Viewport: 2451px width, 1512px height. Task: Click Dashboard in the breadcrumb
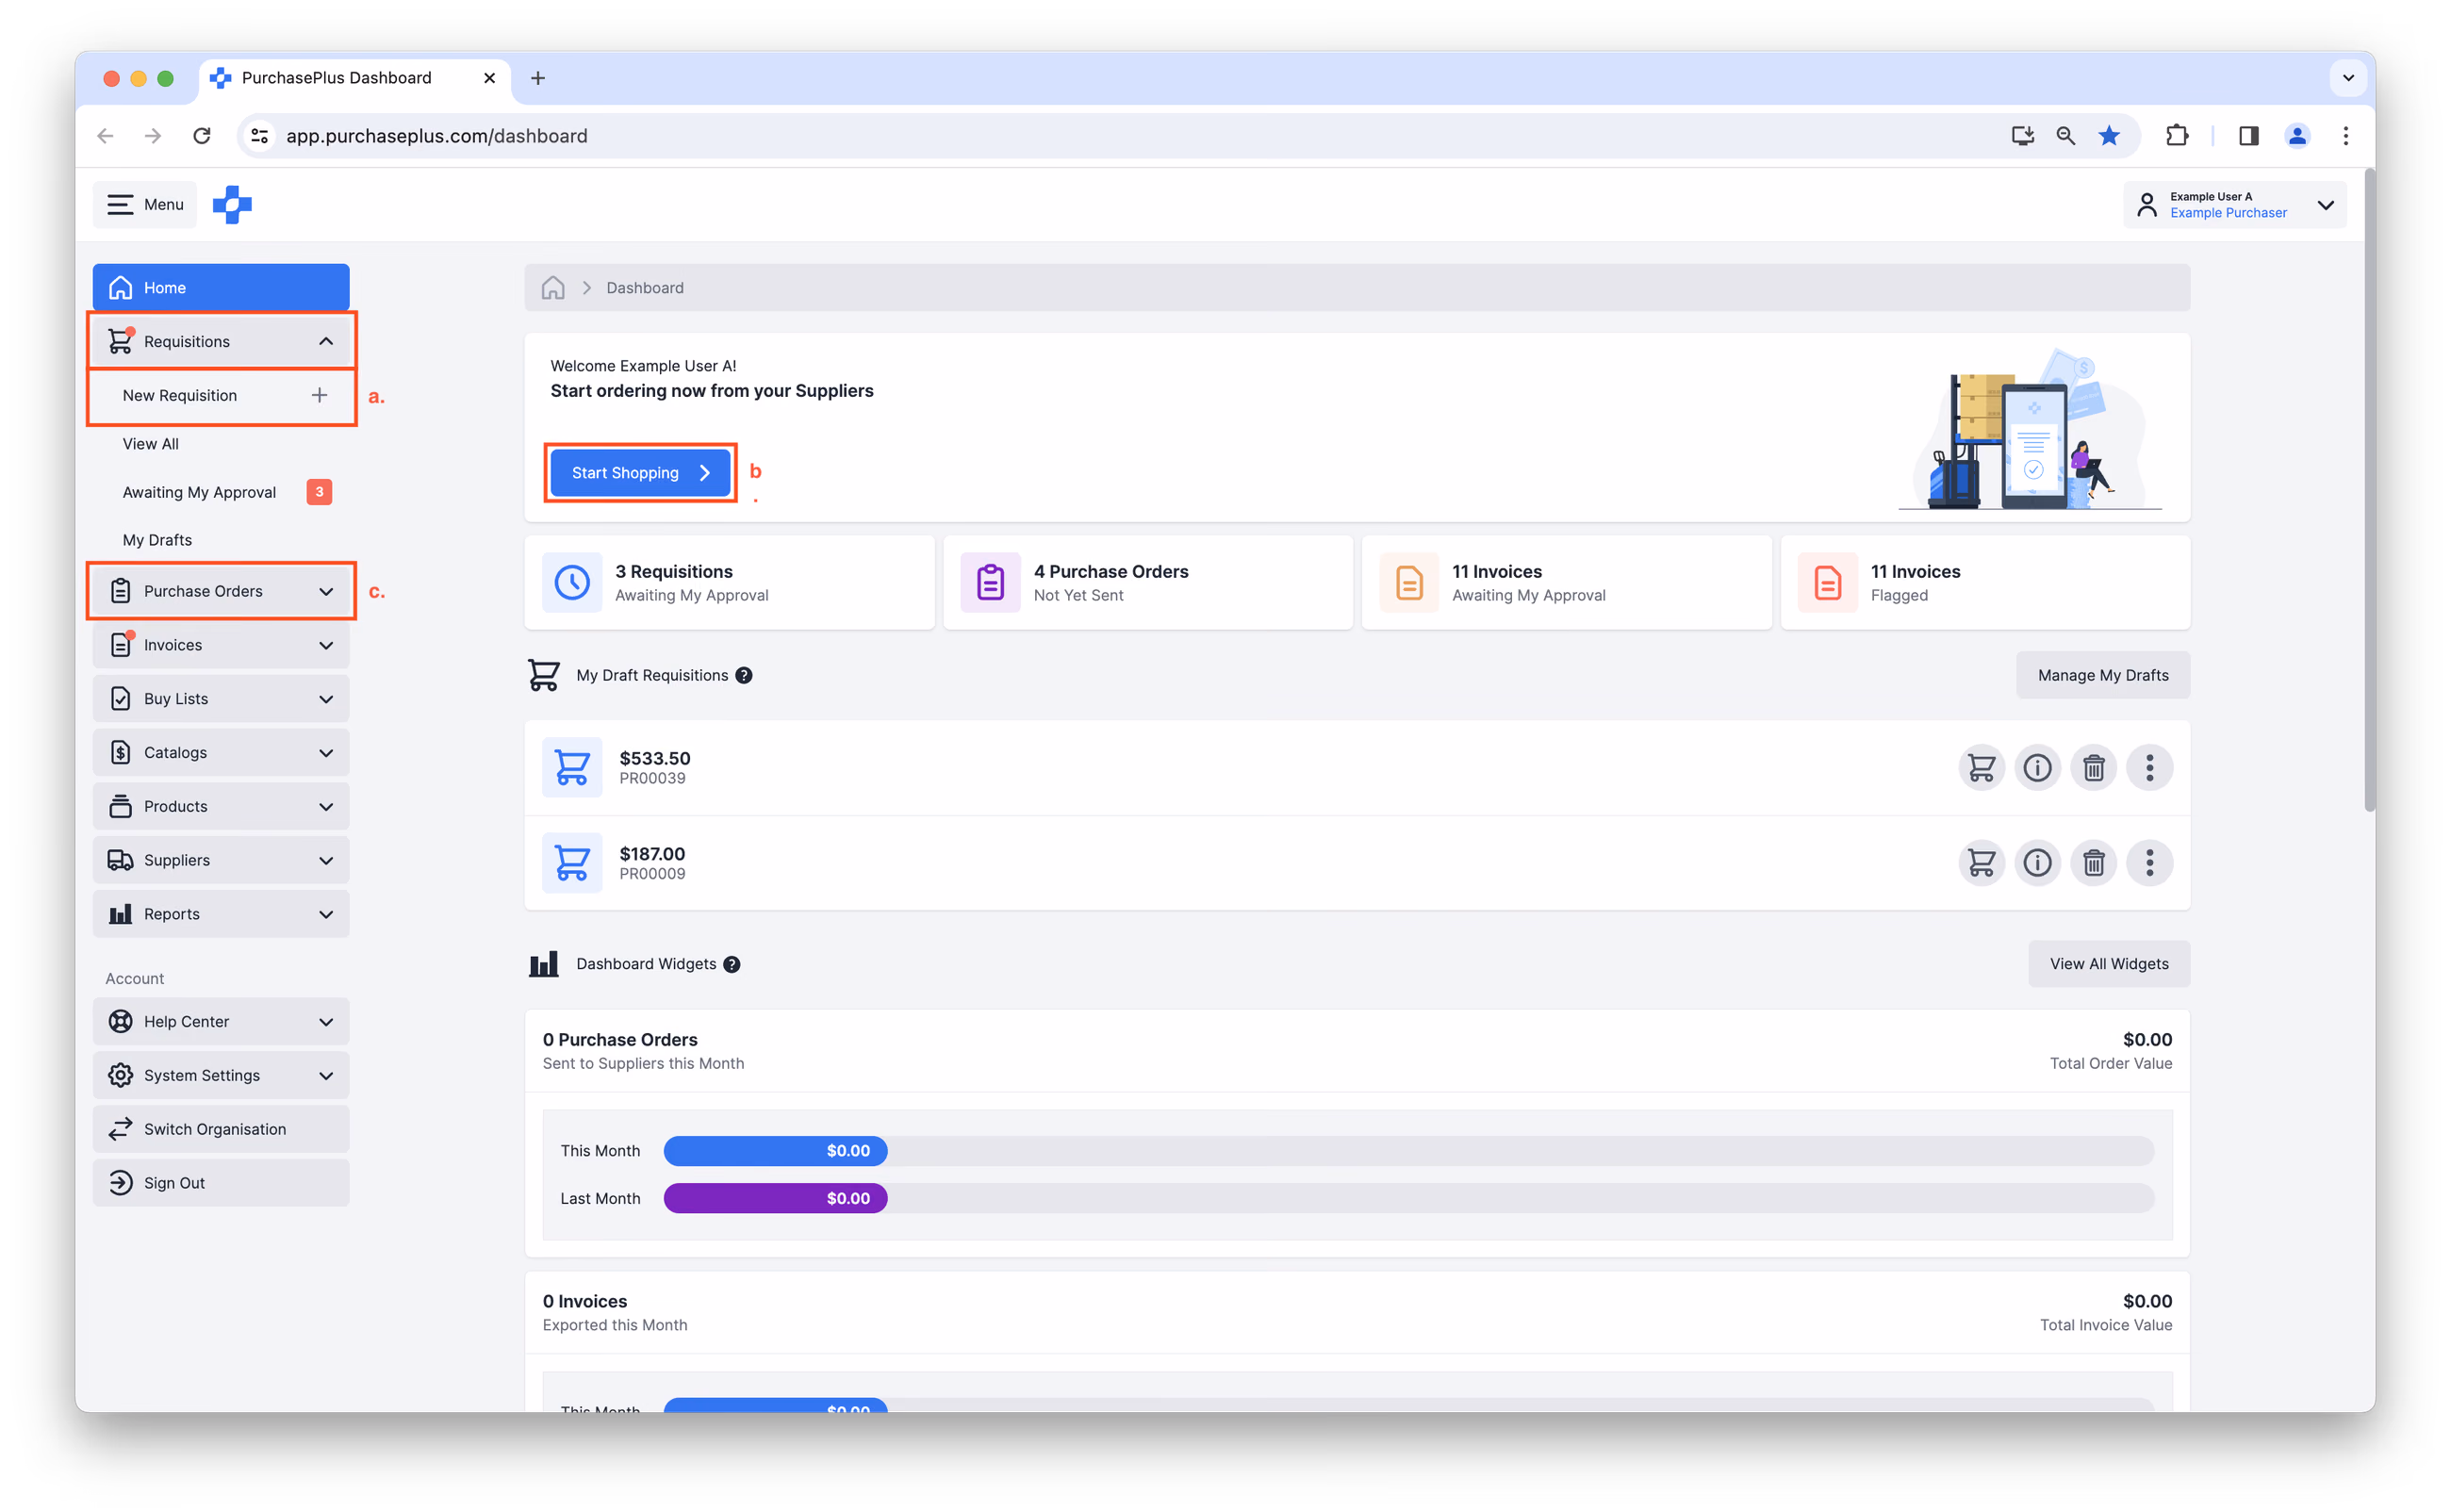pos(645,288)
